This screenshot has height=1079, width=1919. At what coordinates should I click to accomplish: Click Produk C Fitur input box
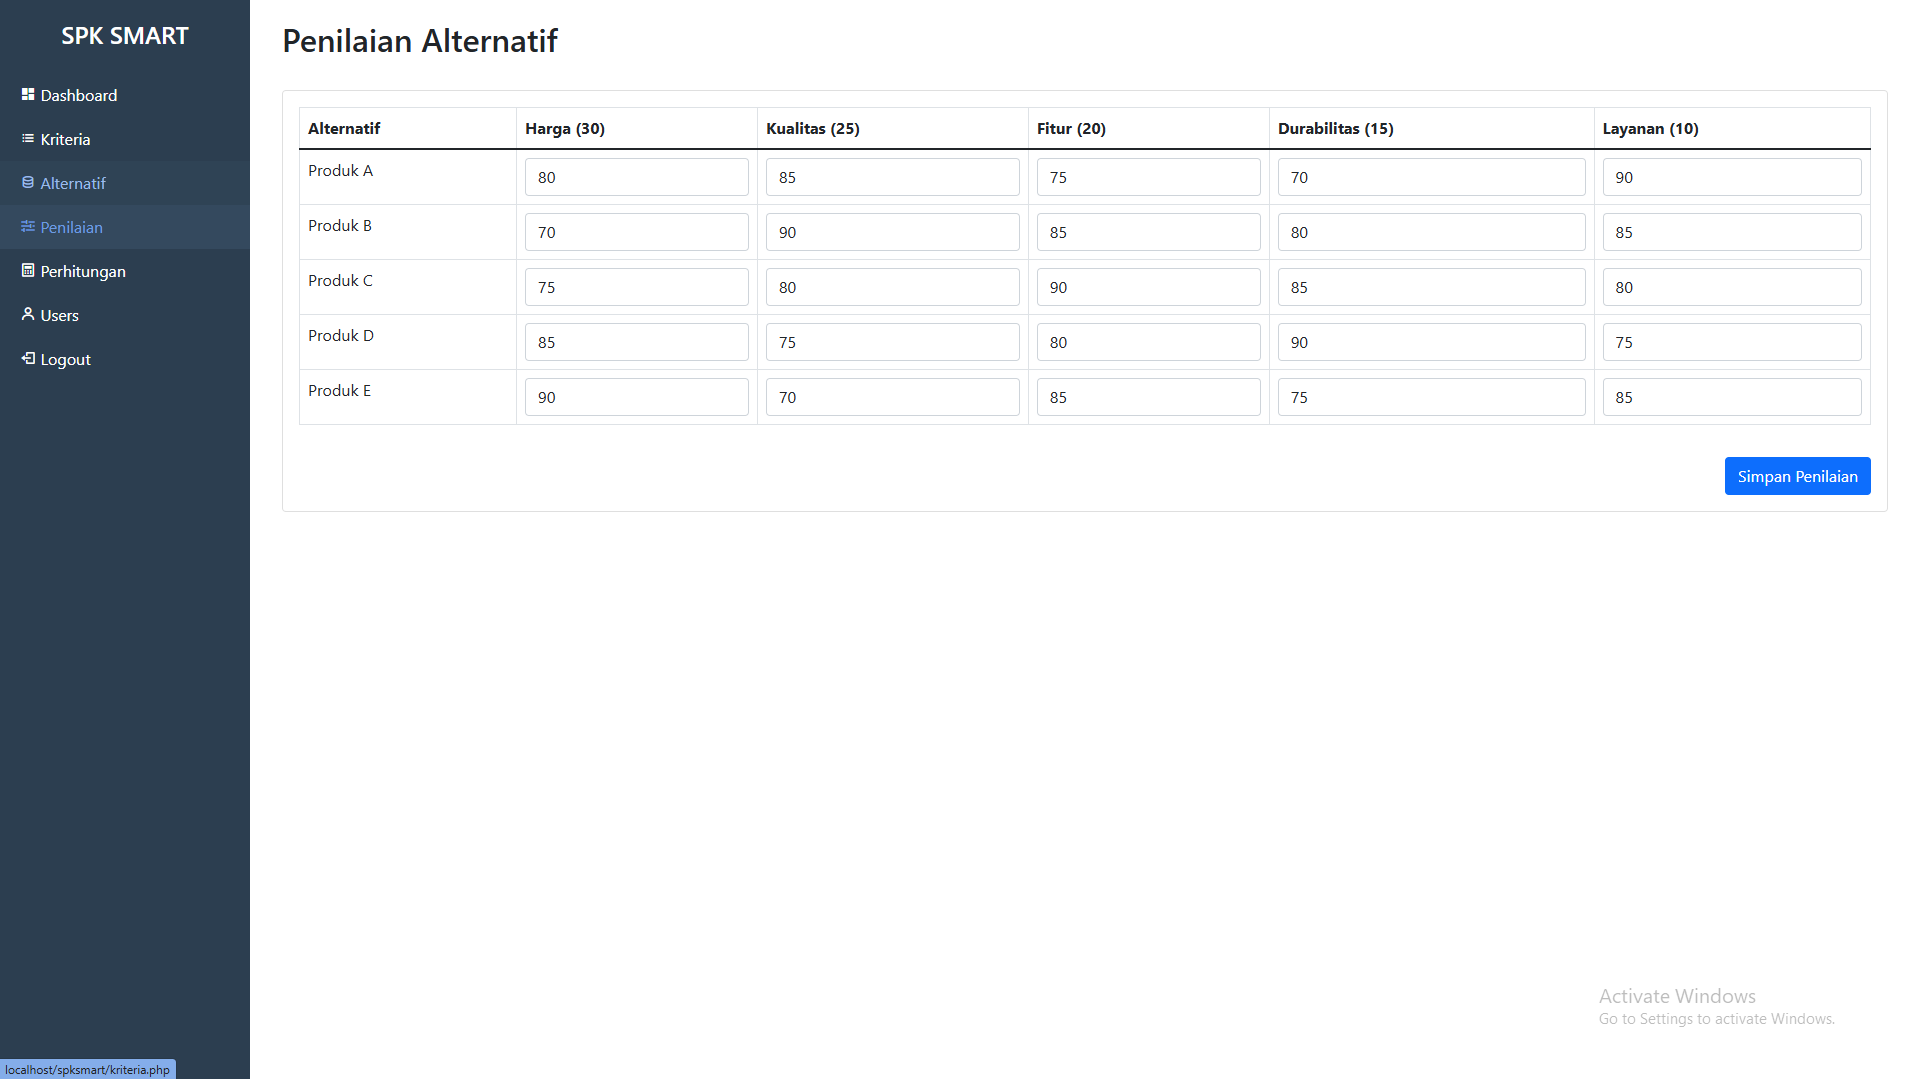1149,287
